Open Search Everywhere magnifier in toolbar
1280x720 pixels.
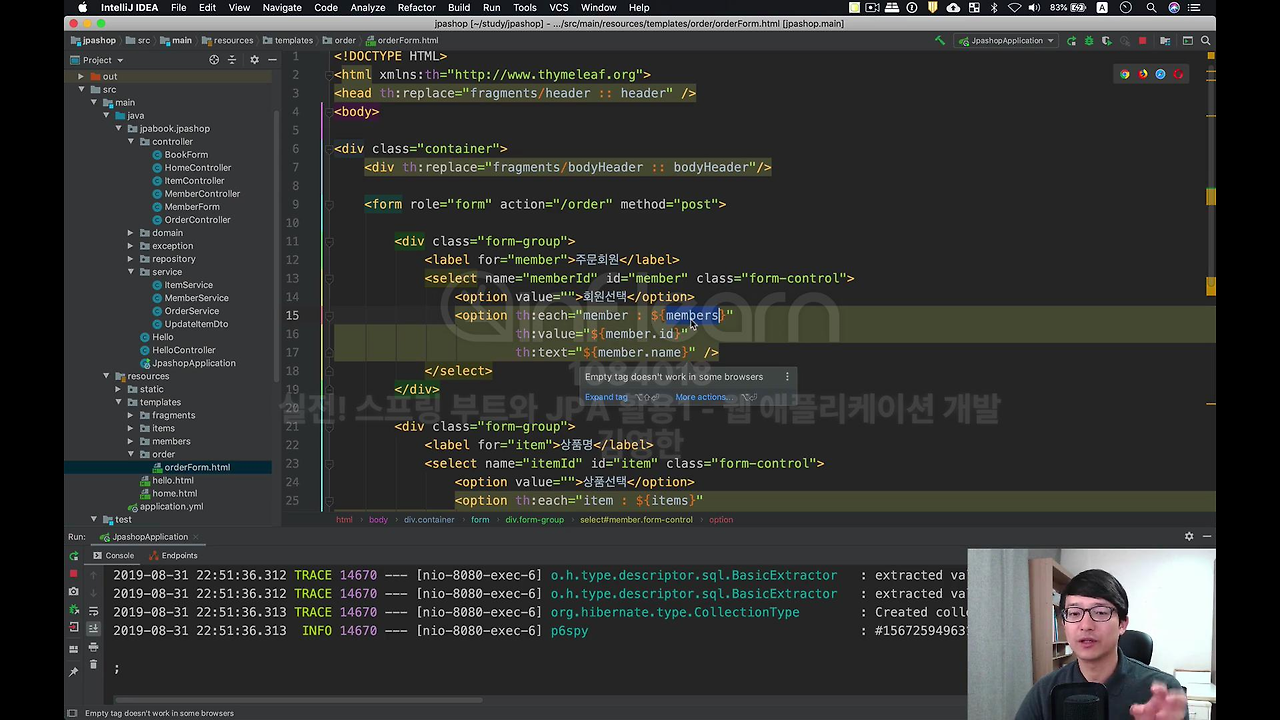1206,41
